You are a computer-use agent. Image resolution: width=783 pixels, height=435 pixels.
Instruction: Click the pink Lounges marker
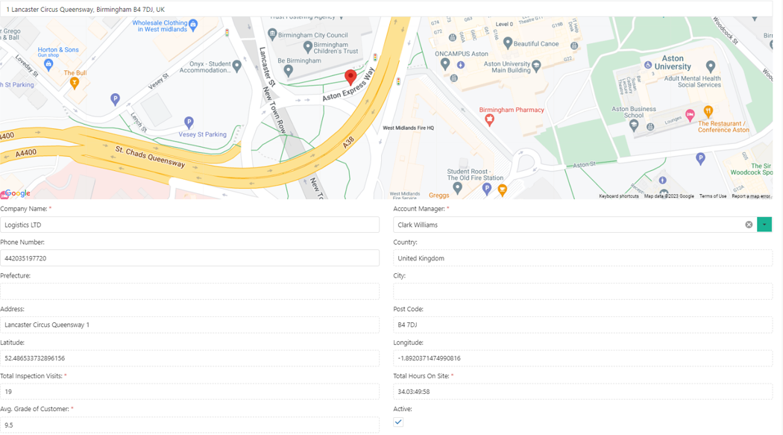(x=690, y=115)
